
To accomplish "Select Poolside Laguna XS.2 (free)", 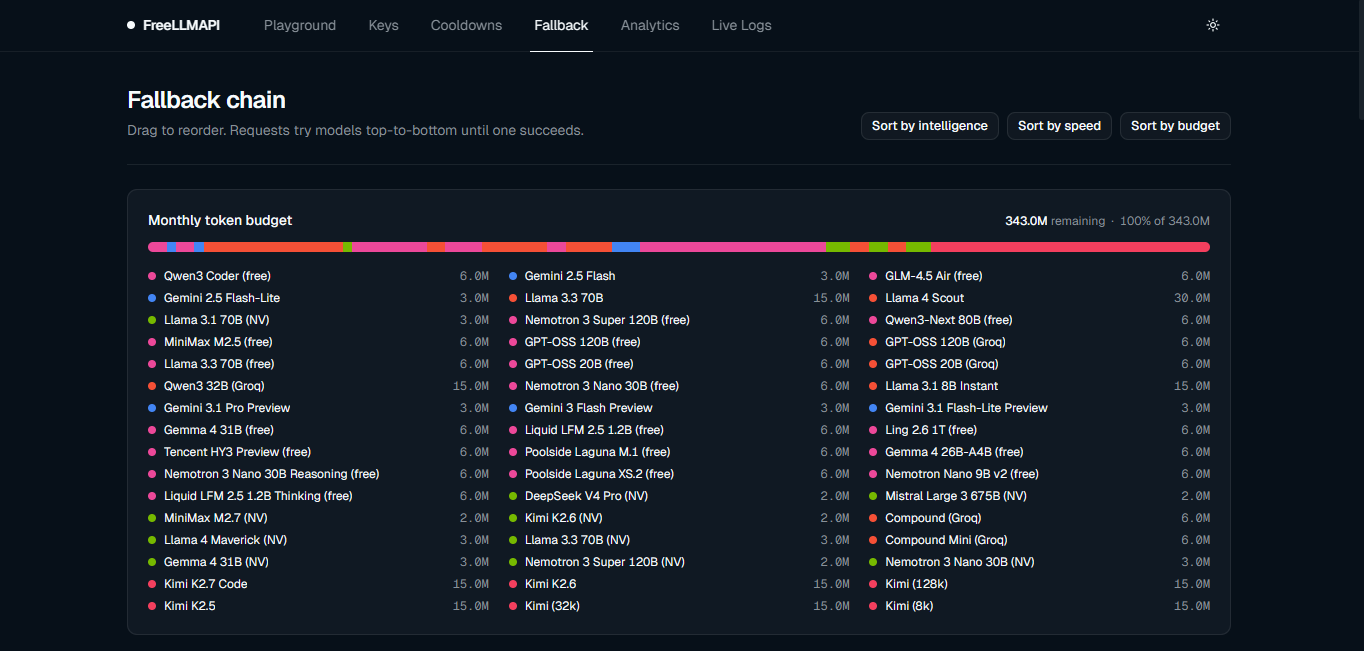I will [599, 474].
